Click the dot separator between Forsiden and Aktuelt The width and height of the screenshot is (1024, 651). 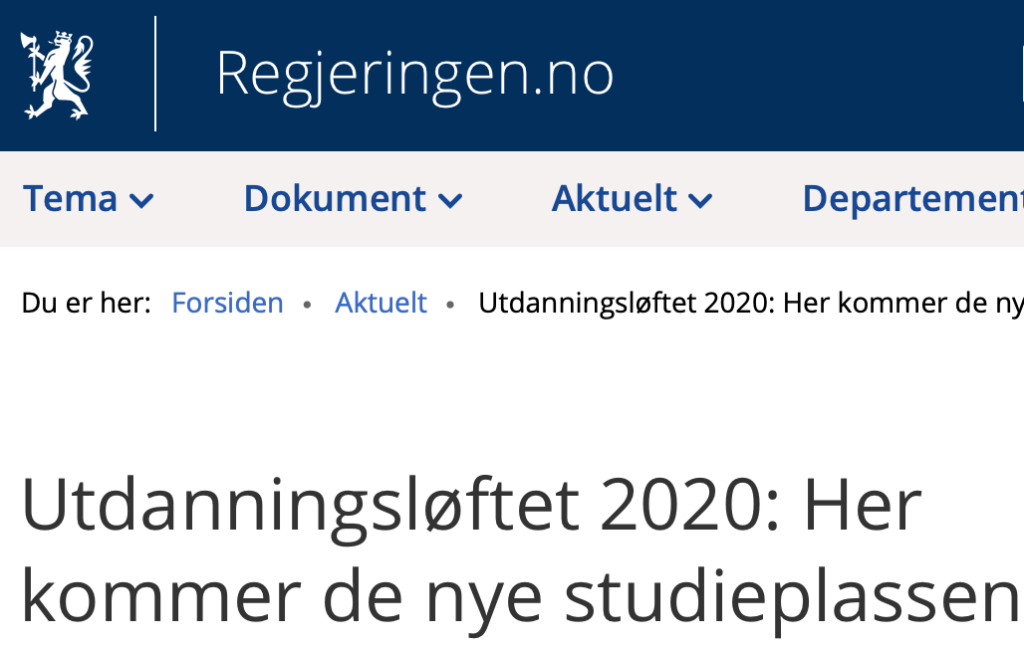point(307,304)
